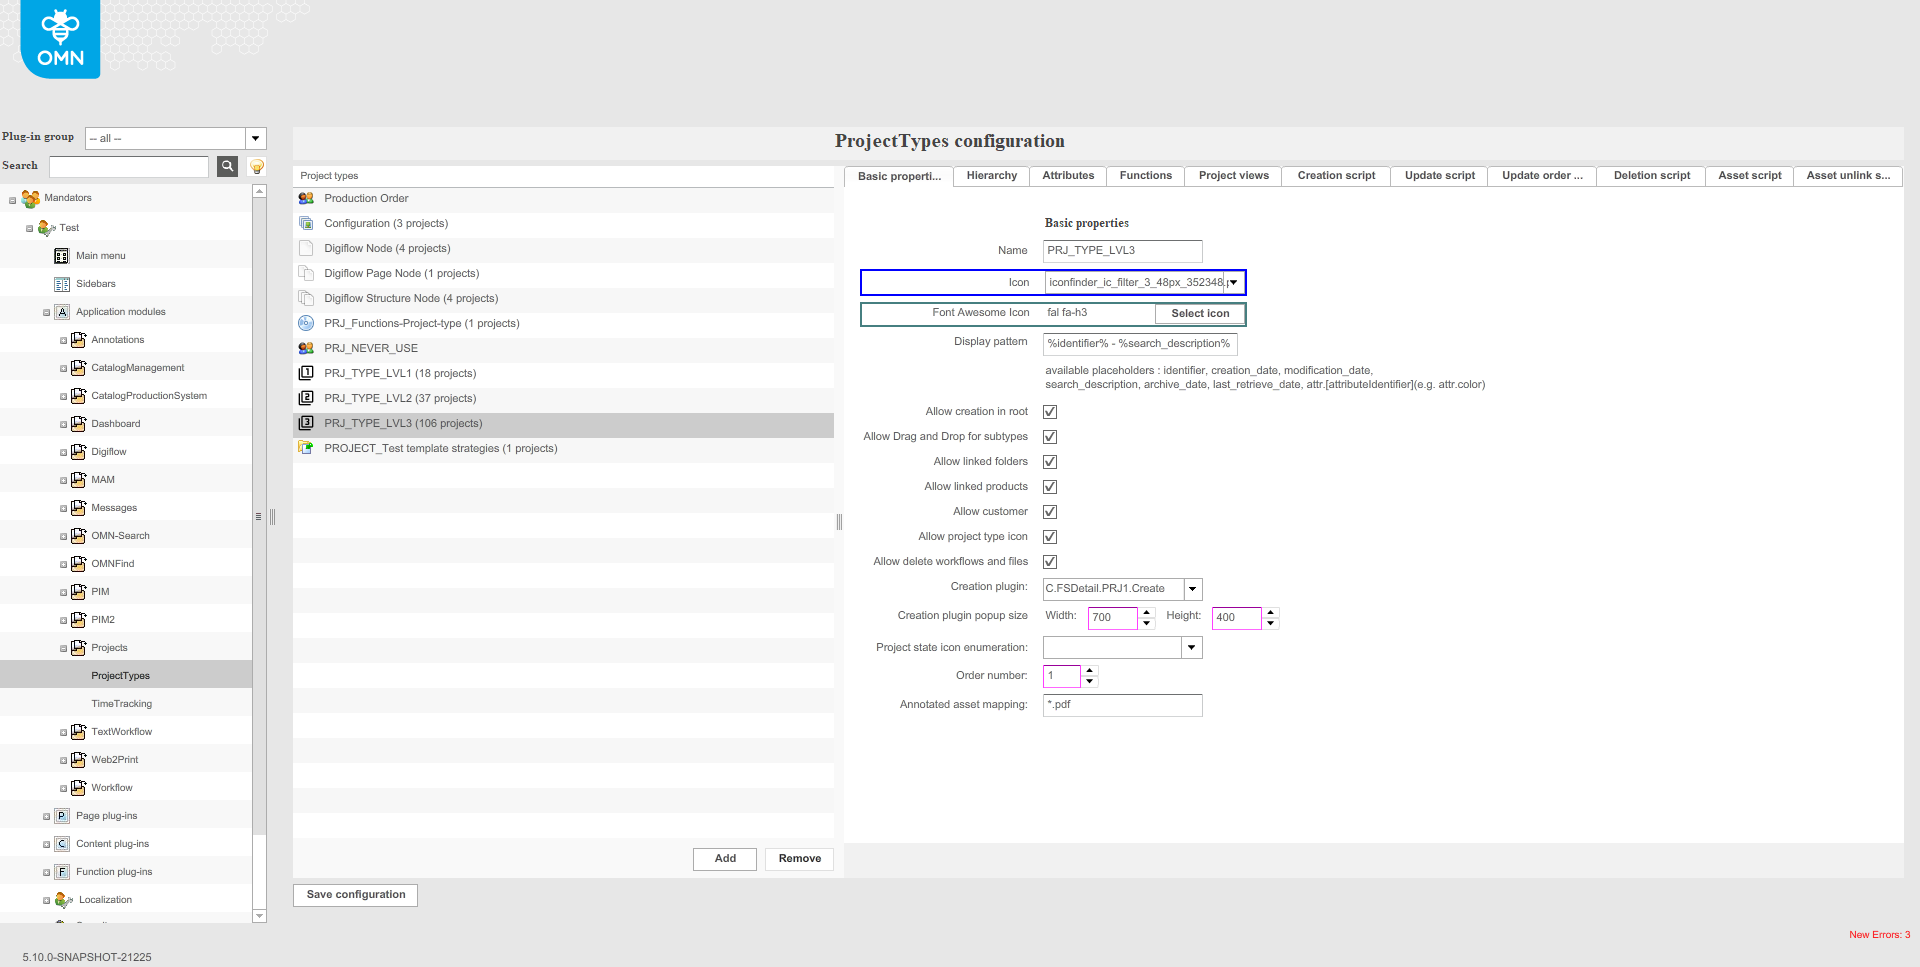Select the PRJ_Functions-Project-type icon
This screenshot has height=967, width=1920.
306,324
